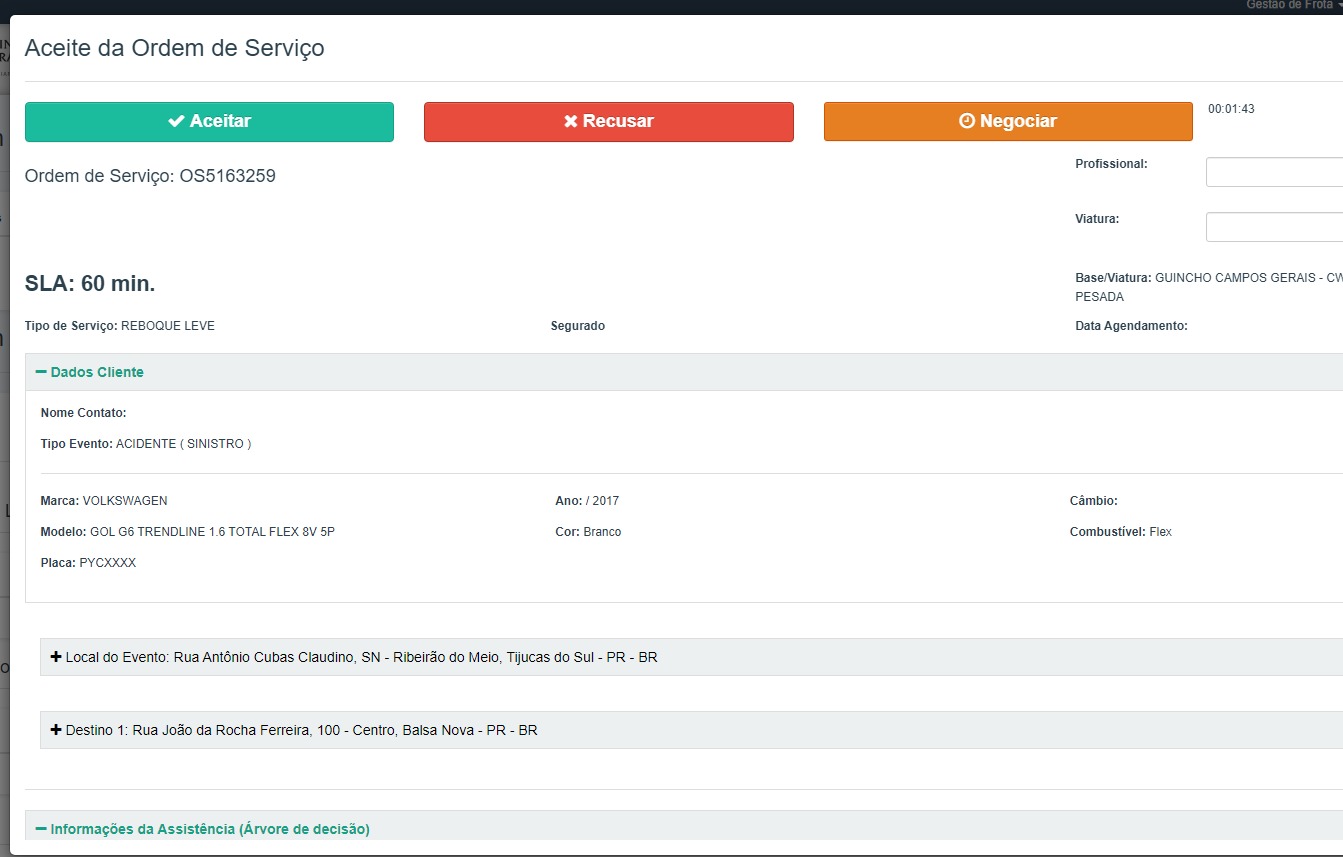Click the Profissional input field
Screen dimensions: 1343x857
[x=1274, y=172]
